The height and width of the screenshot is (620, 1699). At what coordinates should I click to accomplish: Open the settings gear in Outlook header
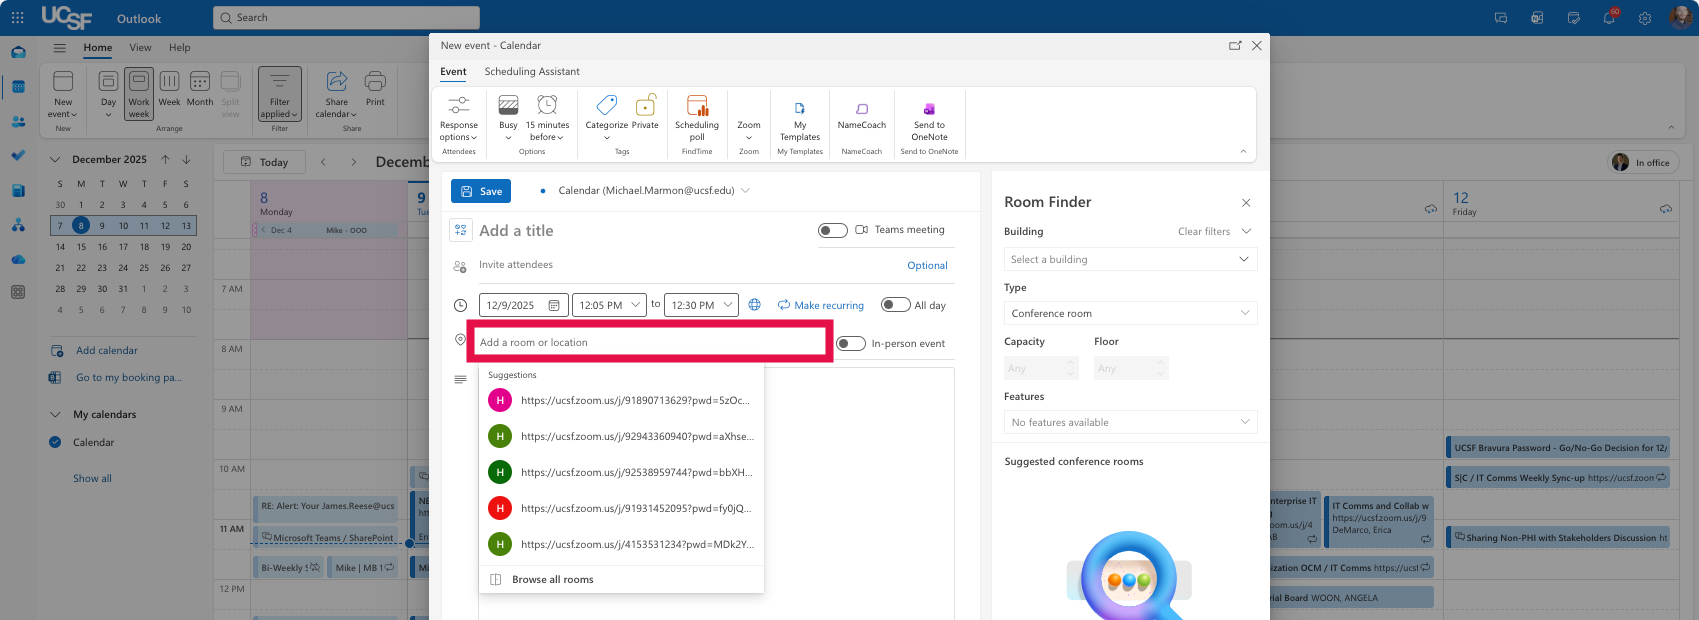pos(1645,18)
